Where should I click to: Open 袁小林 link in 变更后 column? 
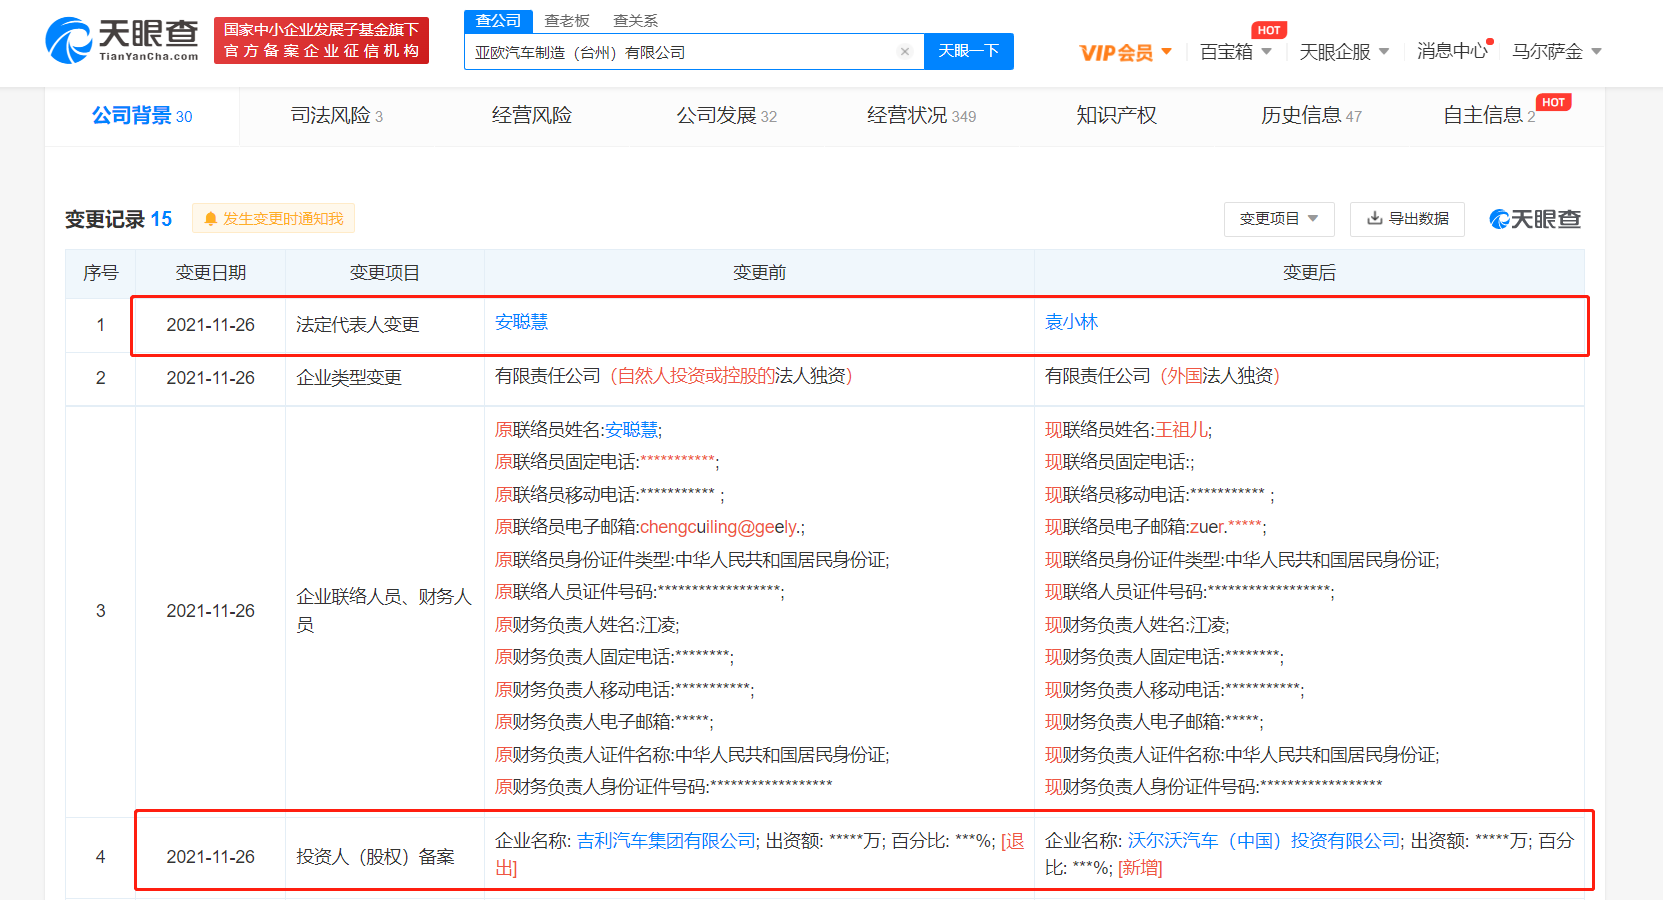[x=1071, y=322]
